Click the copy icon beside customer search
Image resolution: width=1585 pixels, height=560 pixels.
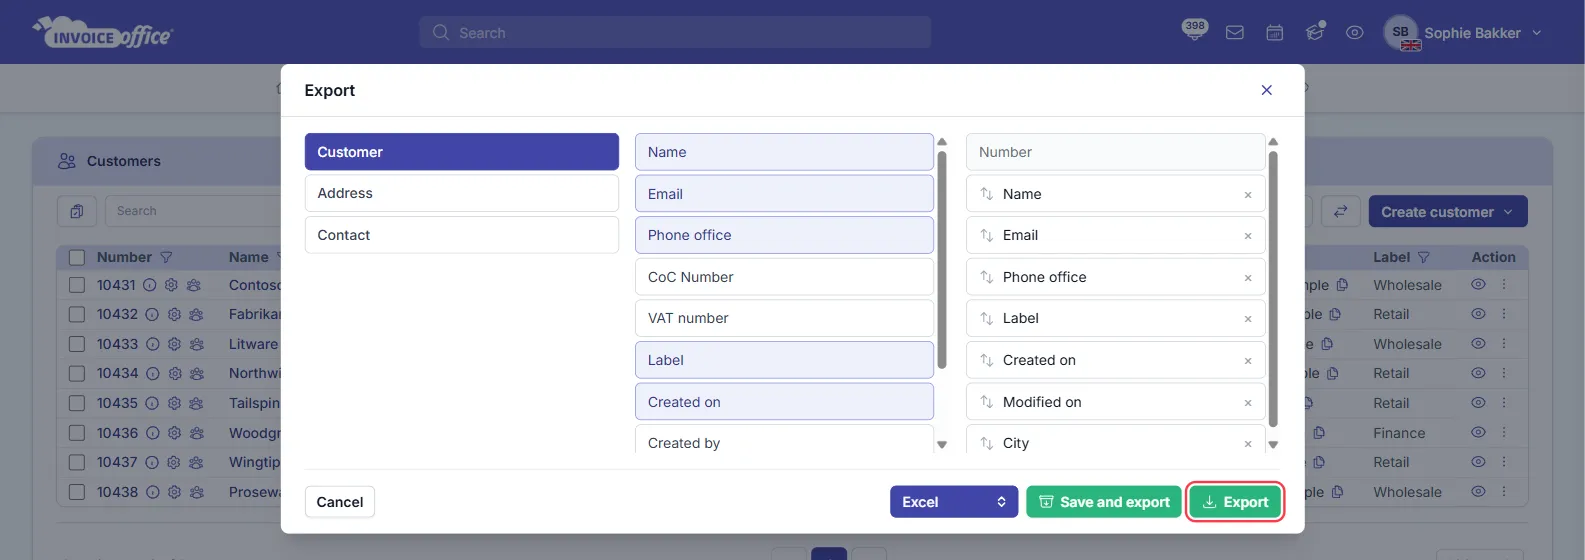[x=77, y=211]
